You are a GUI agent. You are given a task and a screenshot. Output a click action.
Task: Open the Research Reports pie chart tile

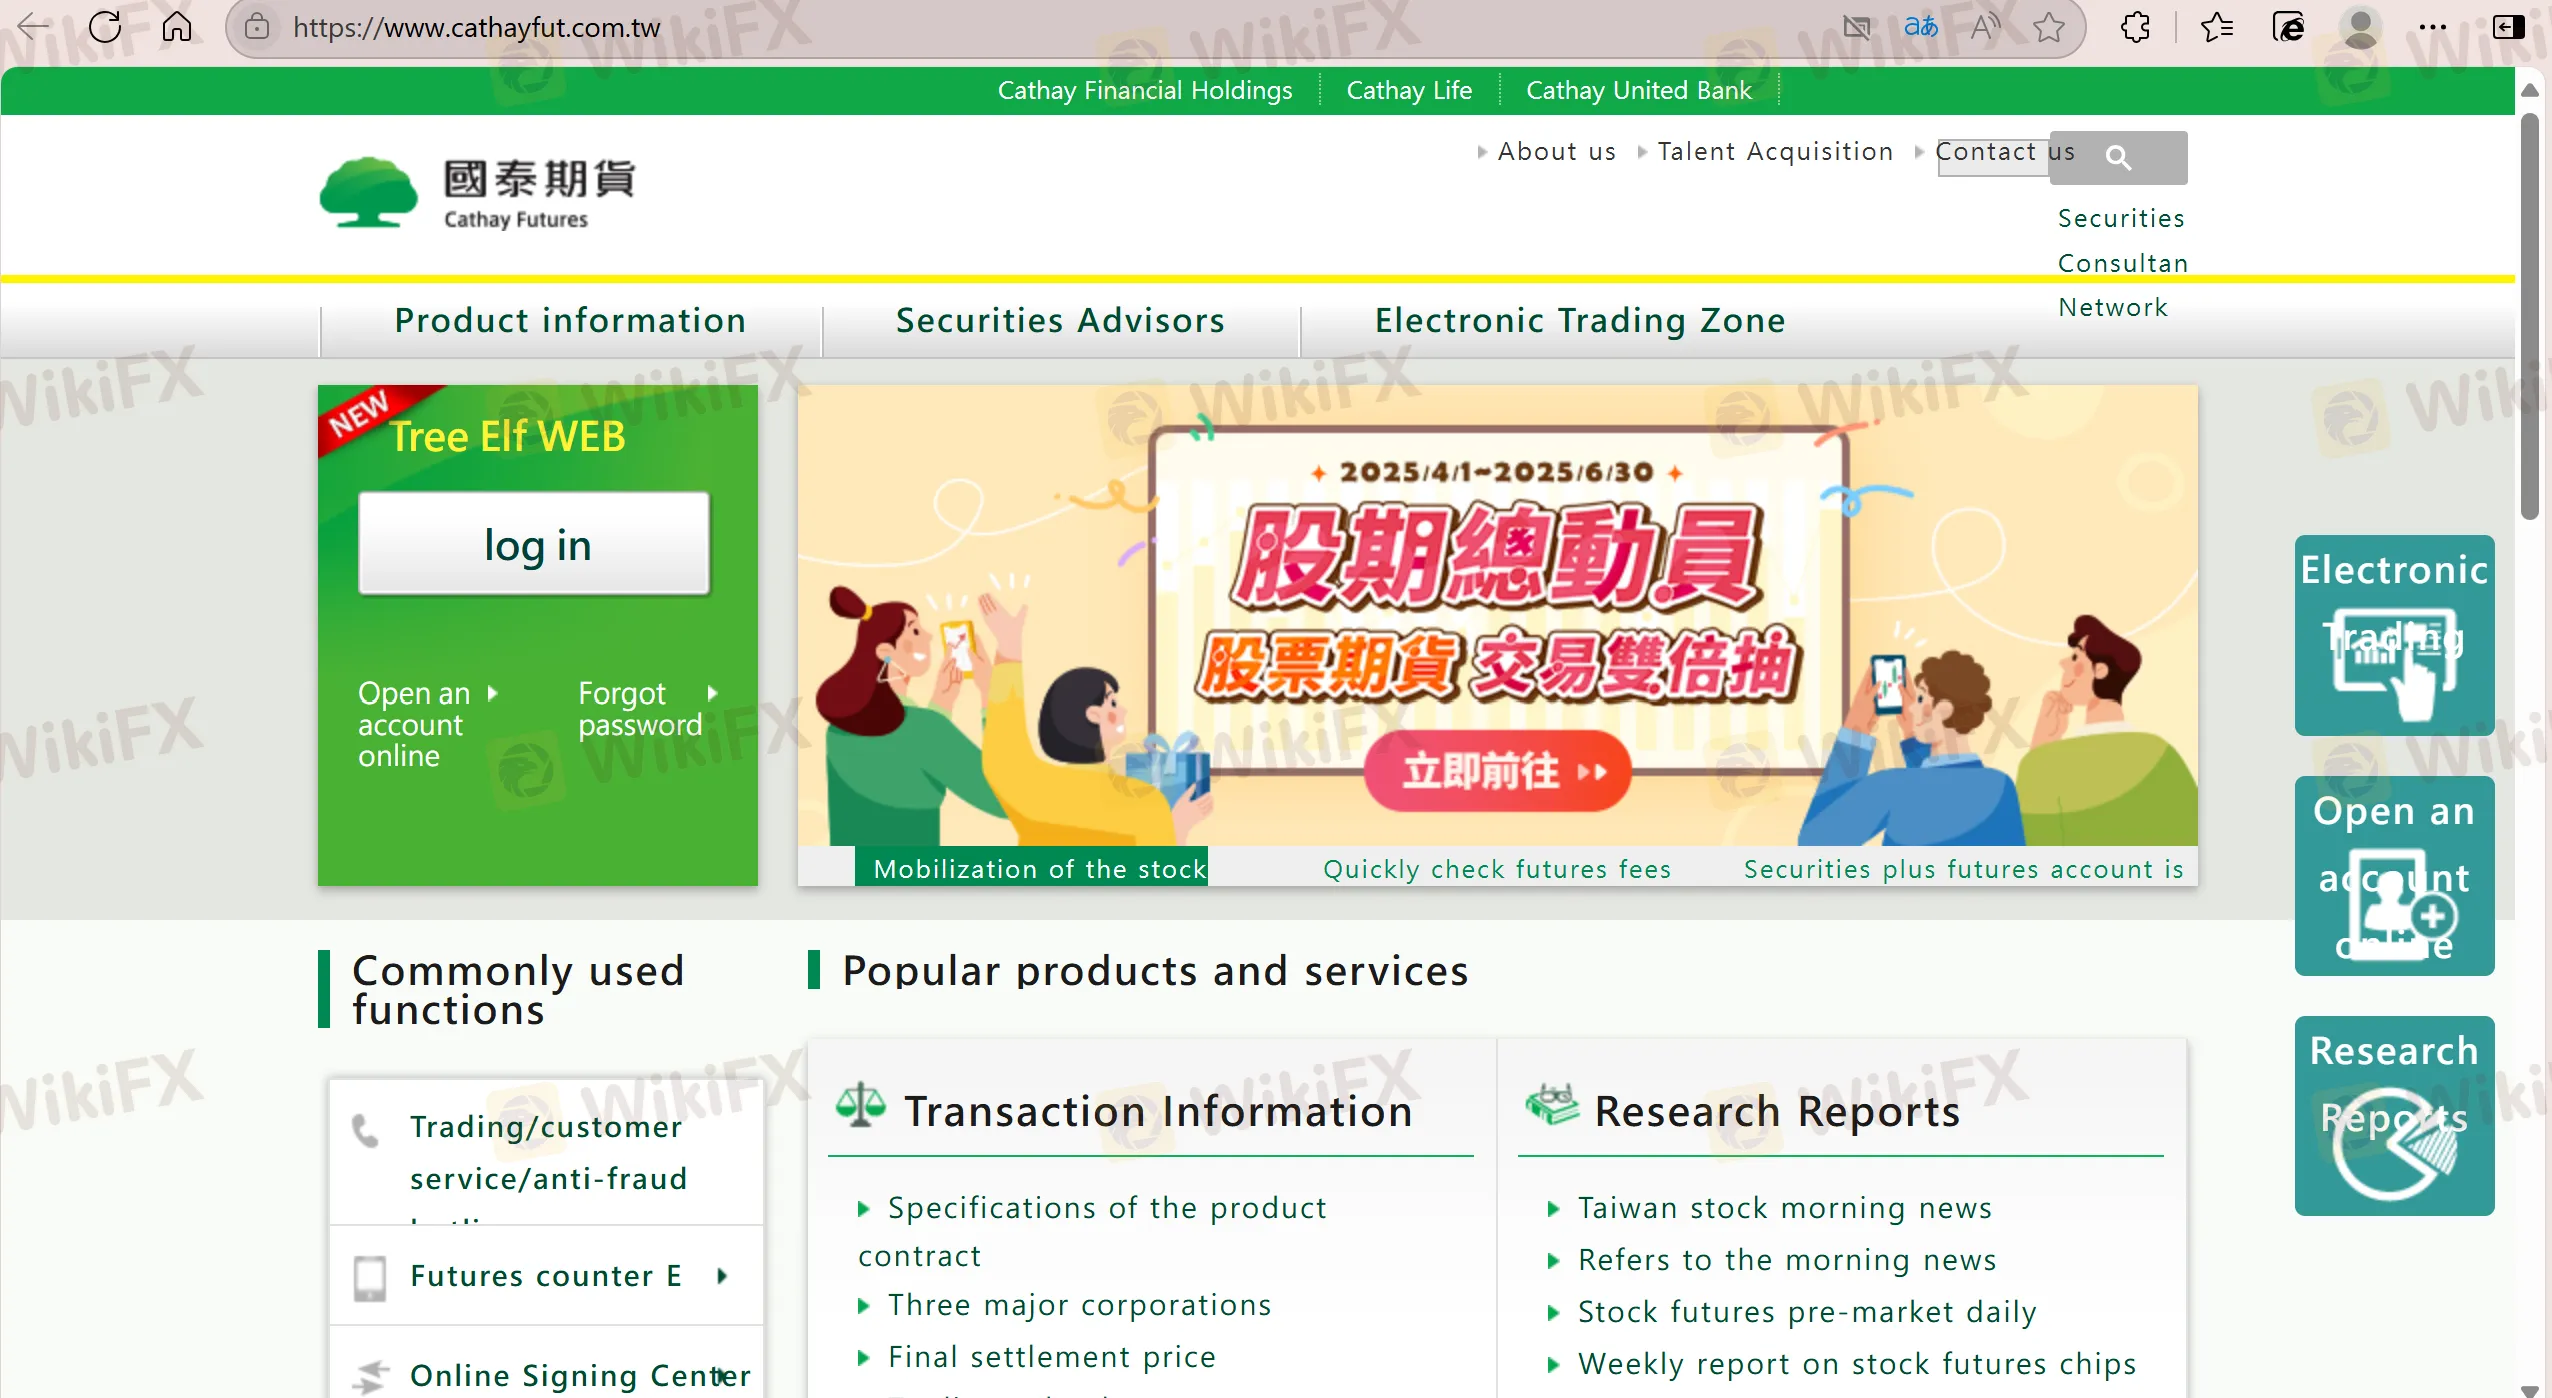2394,1116
